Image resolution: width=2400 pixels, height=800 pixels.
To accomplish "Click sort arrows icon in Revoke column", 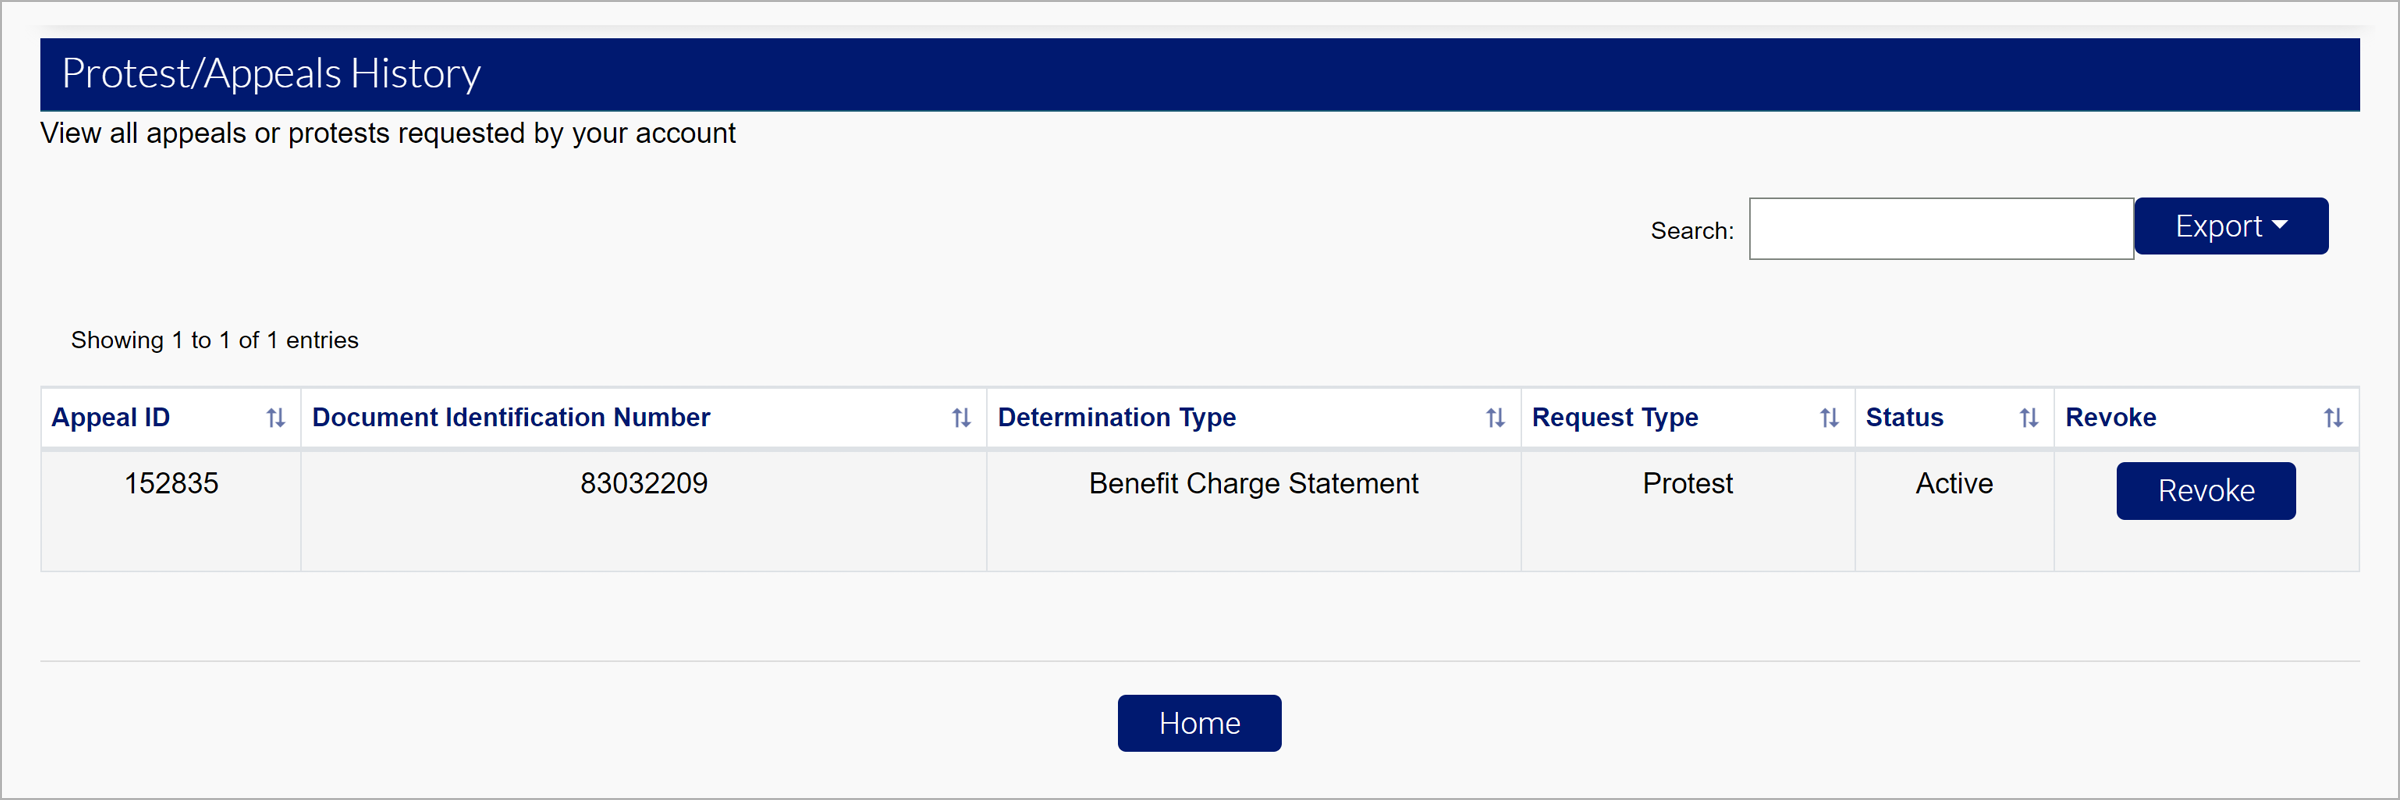I will click(x=2333, y=418).
